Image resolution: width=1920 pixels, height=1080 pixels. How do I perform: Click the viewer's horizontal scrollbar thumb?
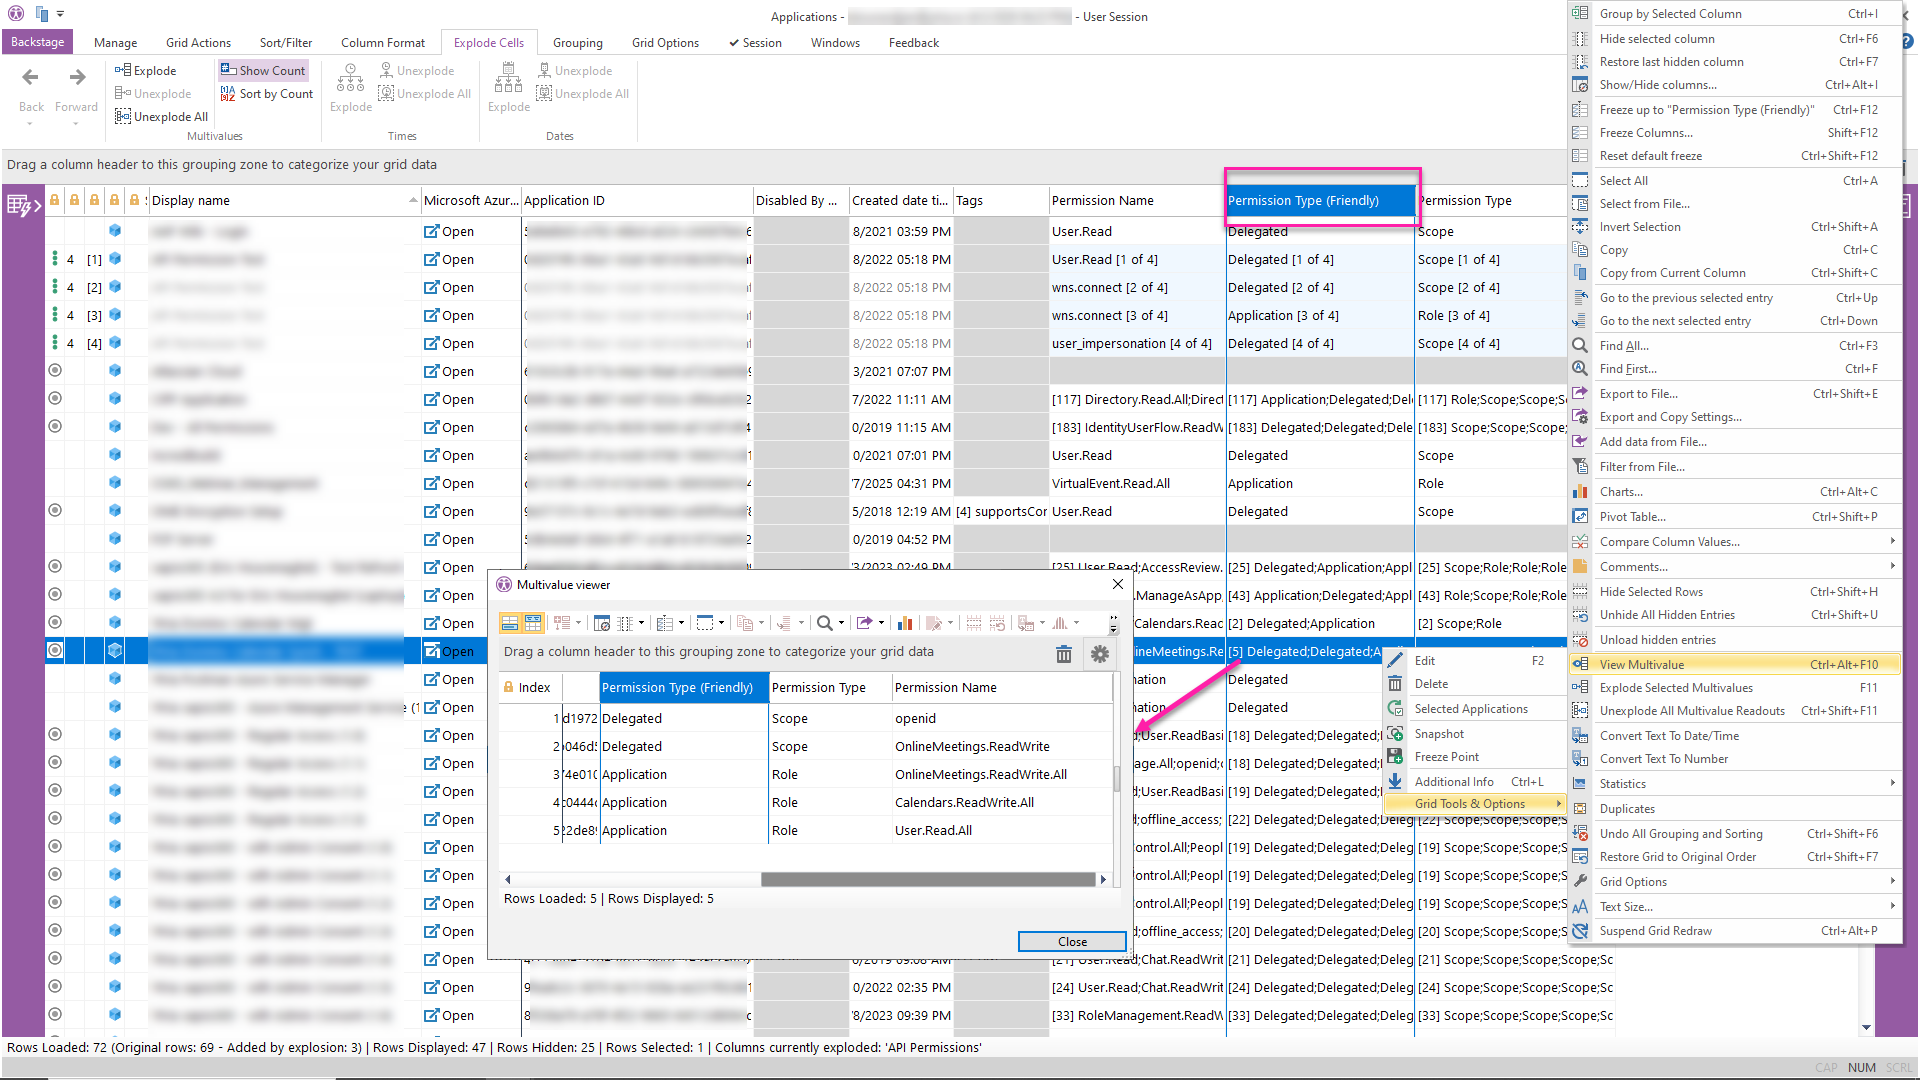pyautogui.click(x=927, y=880)
